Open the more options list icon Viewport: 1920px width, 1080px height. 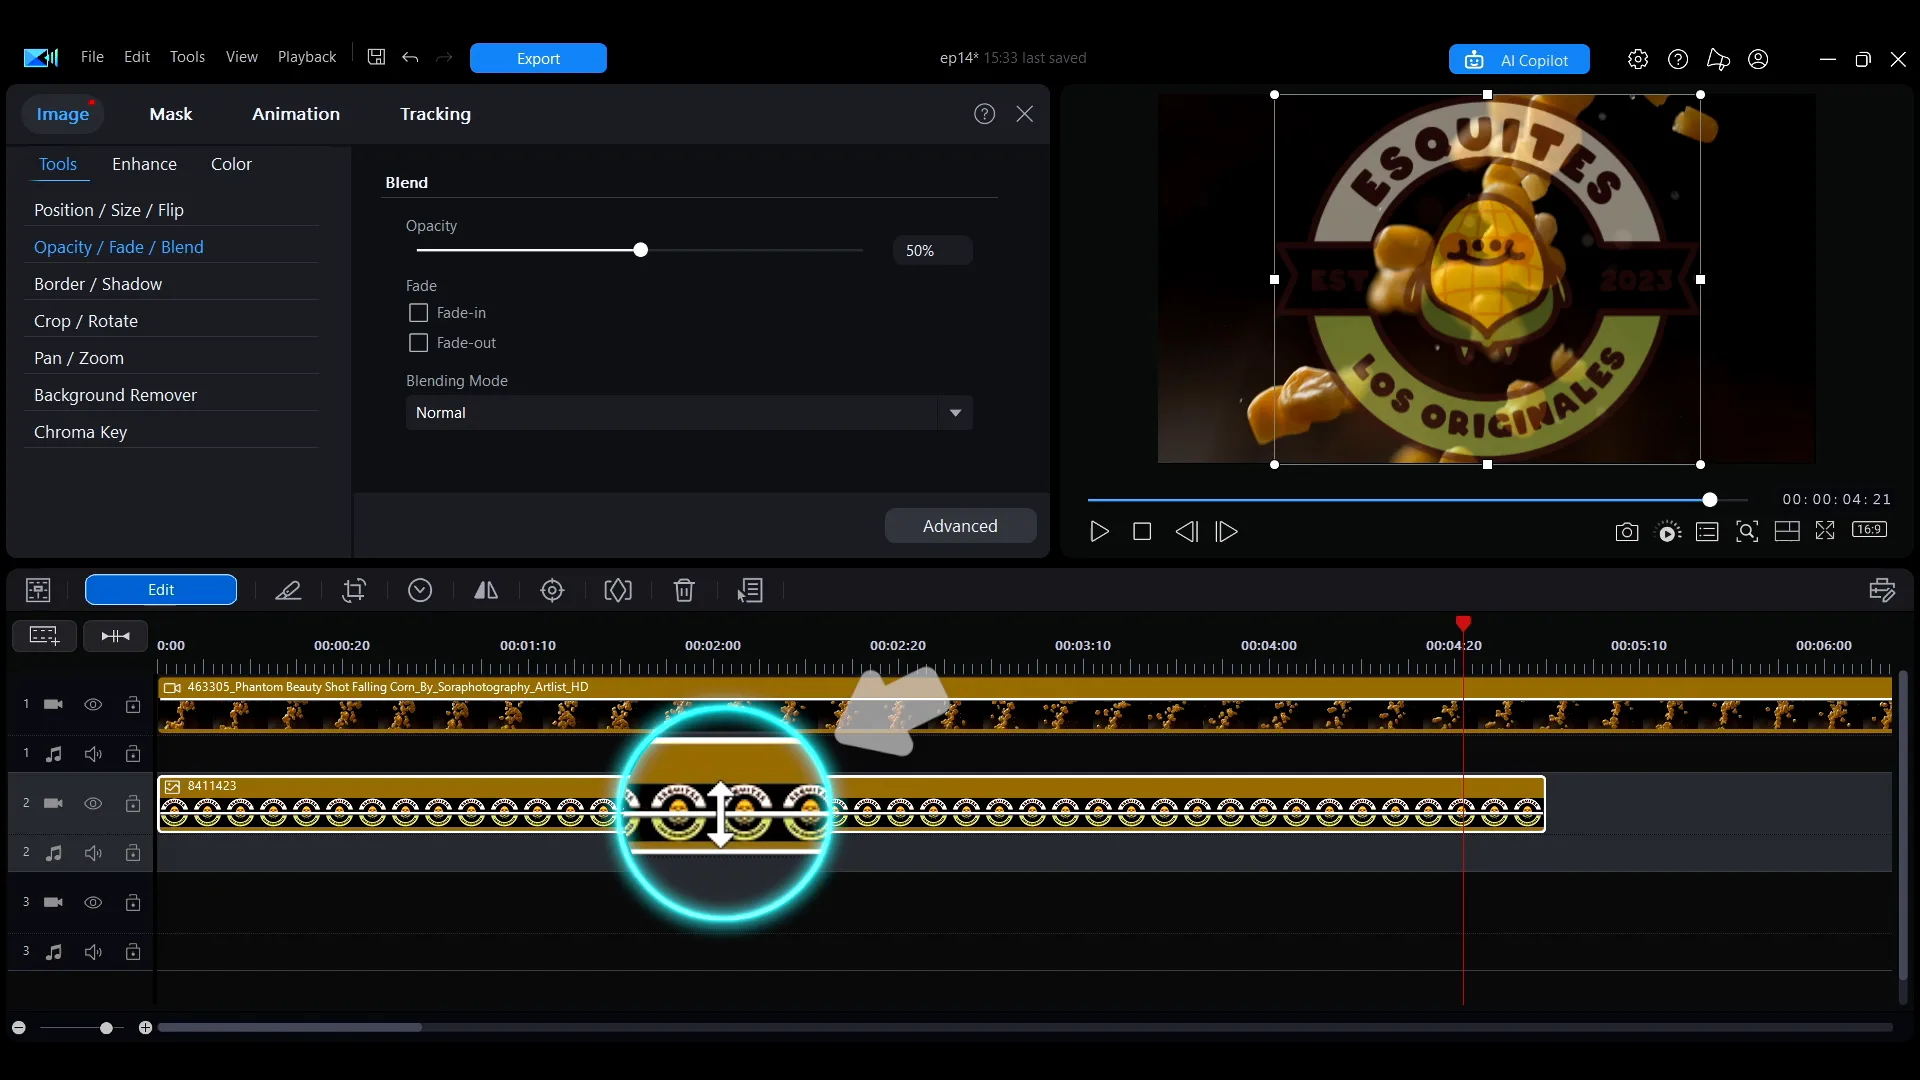click(750, 590)
